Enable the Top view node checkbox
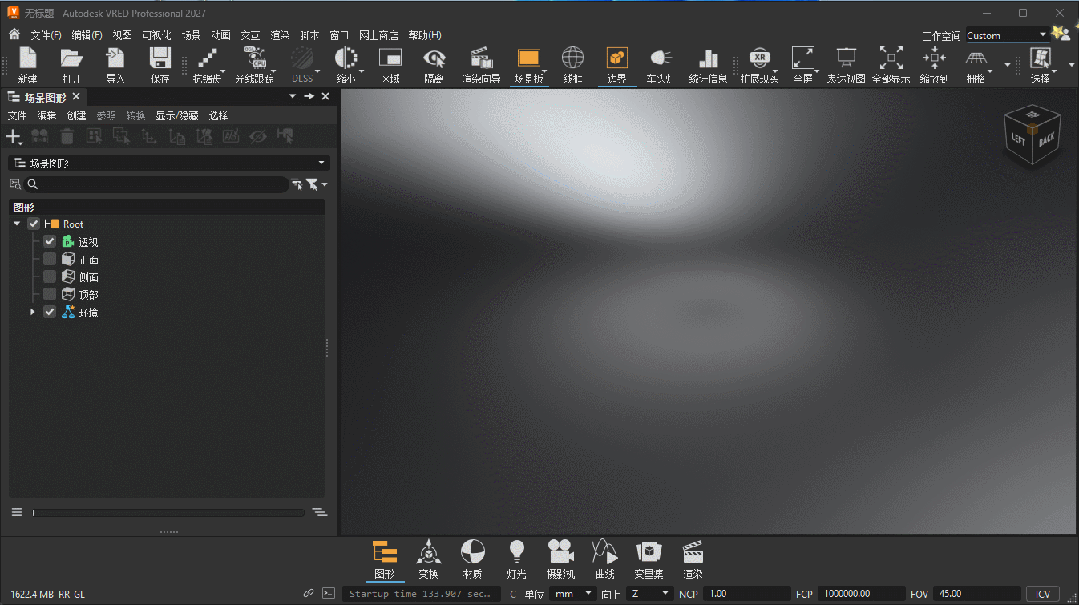 coord(50,295)
